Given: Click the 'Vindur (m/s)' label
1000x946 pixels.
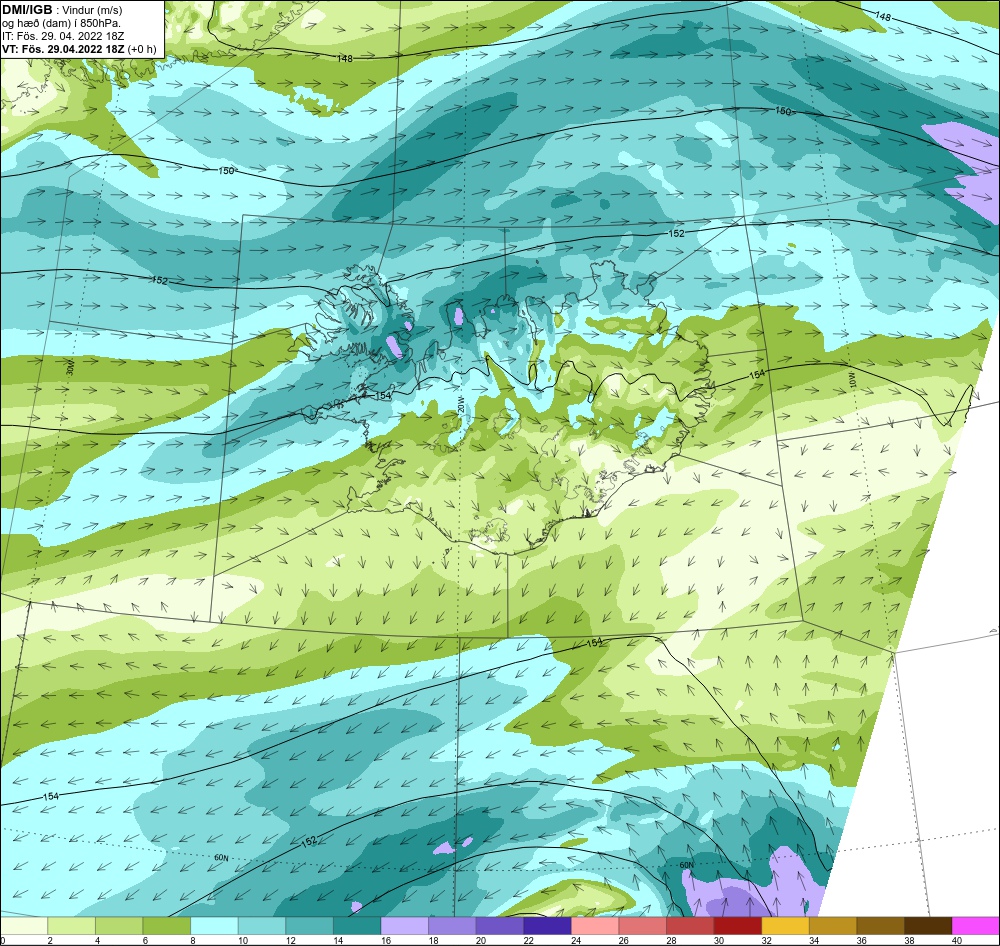Looking at the screenshot, I should click(x=92, y=10).
